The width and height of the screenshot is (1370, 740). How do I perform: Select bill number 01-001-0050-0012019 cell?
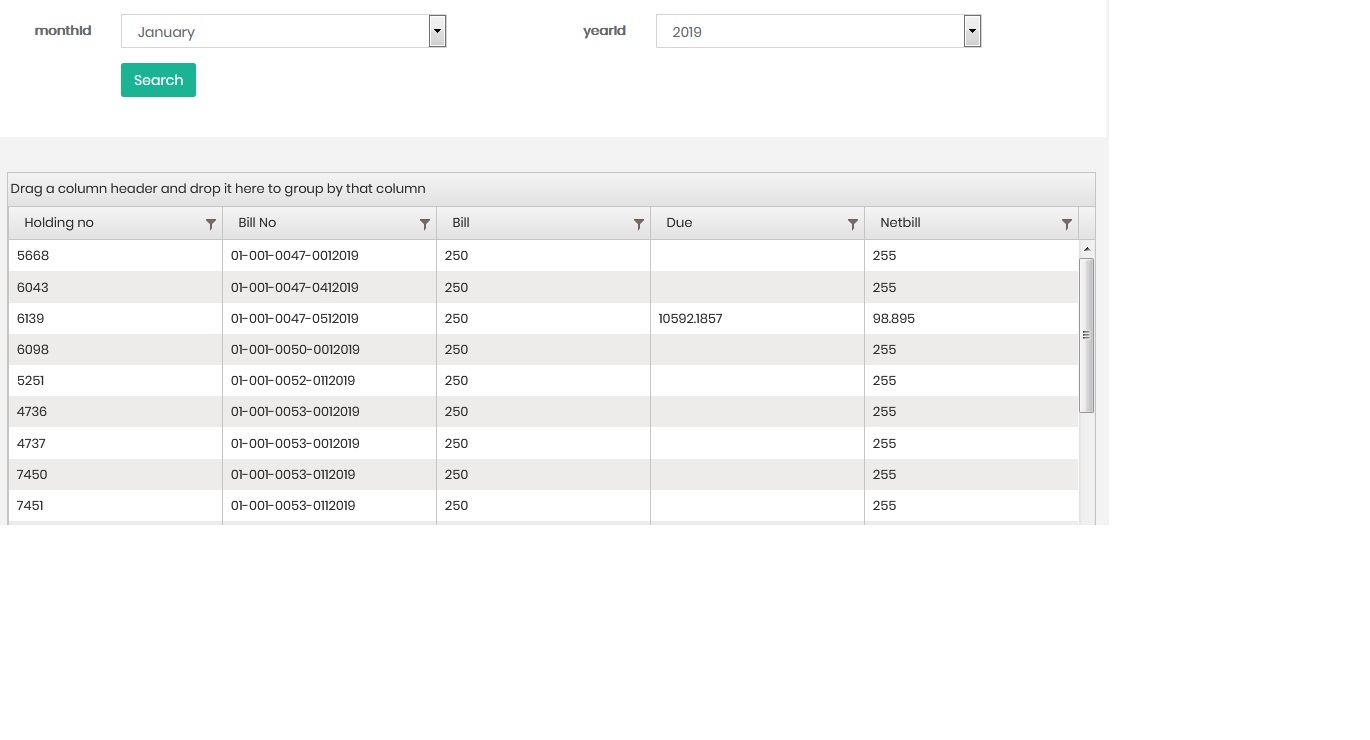[294, 350]
